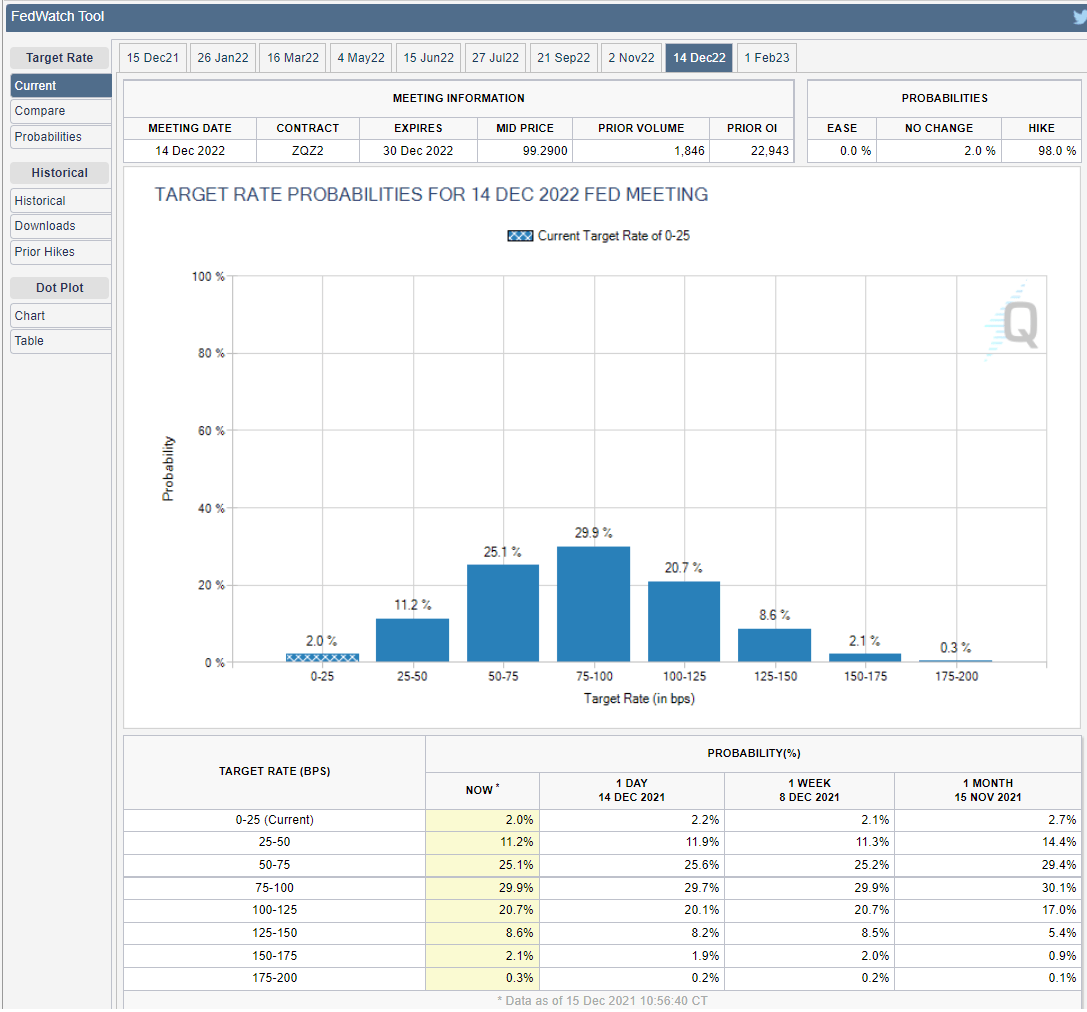Open the Dot Plot Chart view

pyautogui.click(x=60, y=316)
